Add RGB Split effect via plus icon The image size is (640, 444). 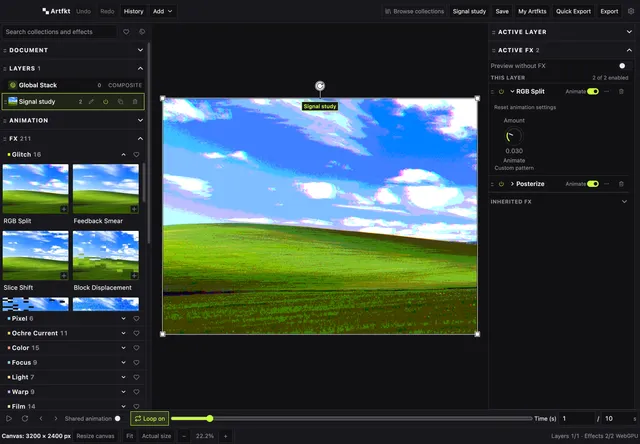click(x=64, y=209)
